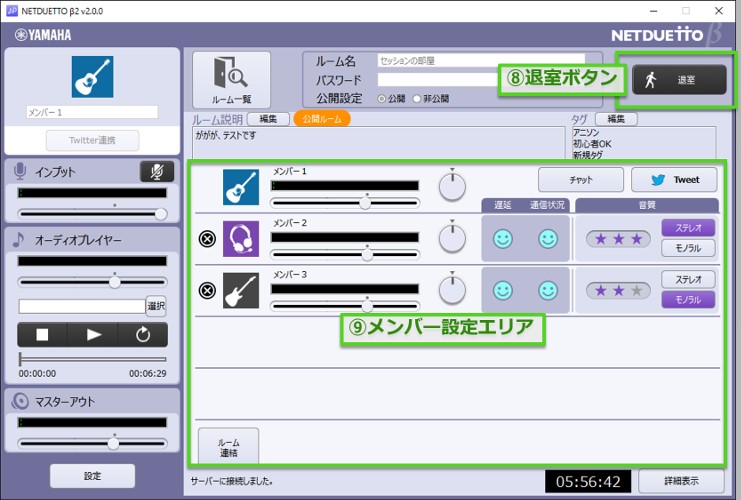Click メンバー3 connection status smiley
This screenshot has height=500, width=741.
[x=548, y=291]
